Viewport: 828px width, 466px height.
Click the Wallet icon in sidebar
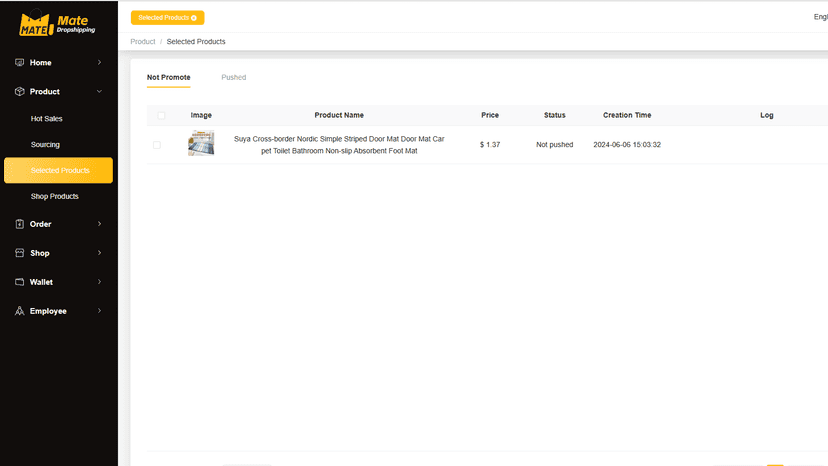20,282
